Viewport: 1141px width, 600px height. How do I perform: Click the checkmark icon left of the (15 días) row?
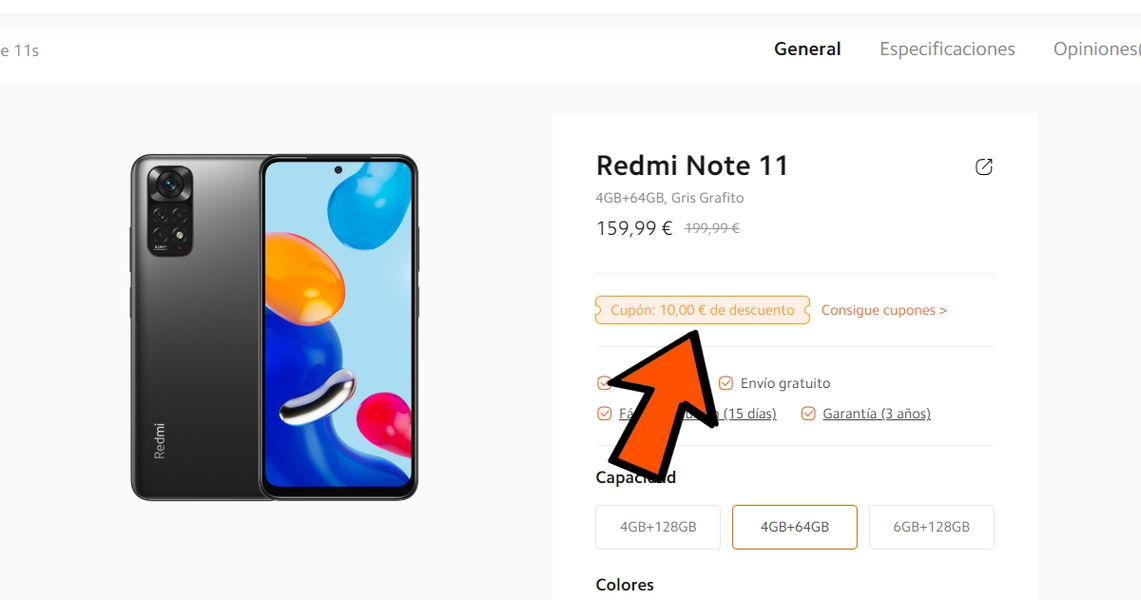coord(603,414)
